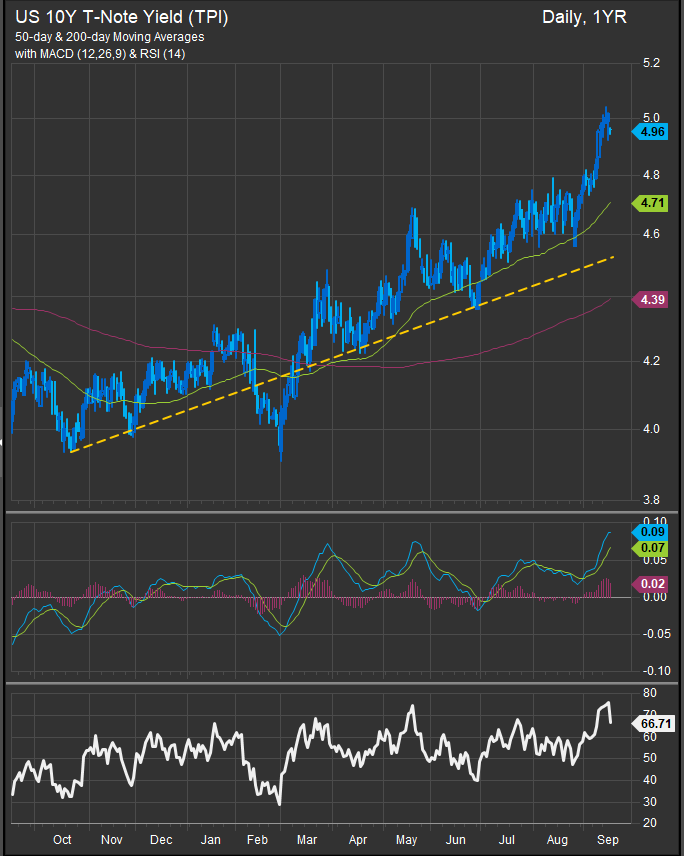
Task: Select the 0.02 MACD histogram tag
Action: [x=650, y=584]
